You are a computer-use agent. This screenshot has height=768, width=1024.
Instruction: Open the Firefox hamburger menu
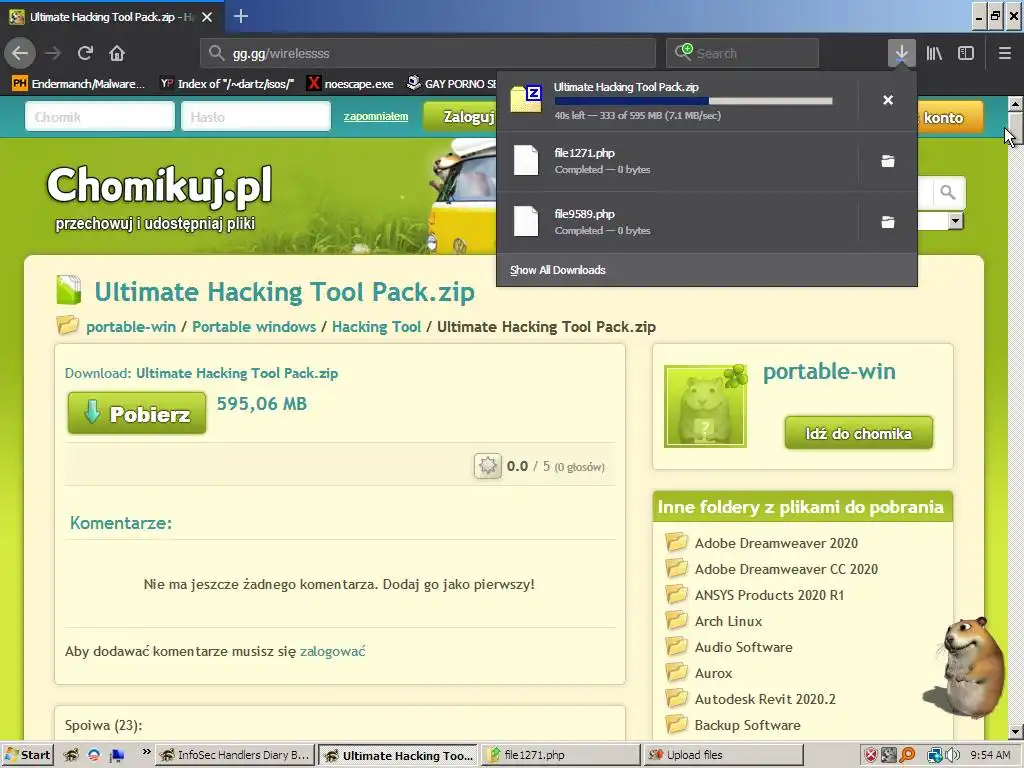(x=1005, y=53)
